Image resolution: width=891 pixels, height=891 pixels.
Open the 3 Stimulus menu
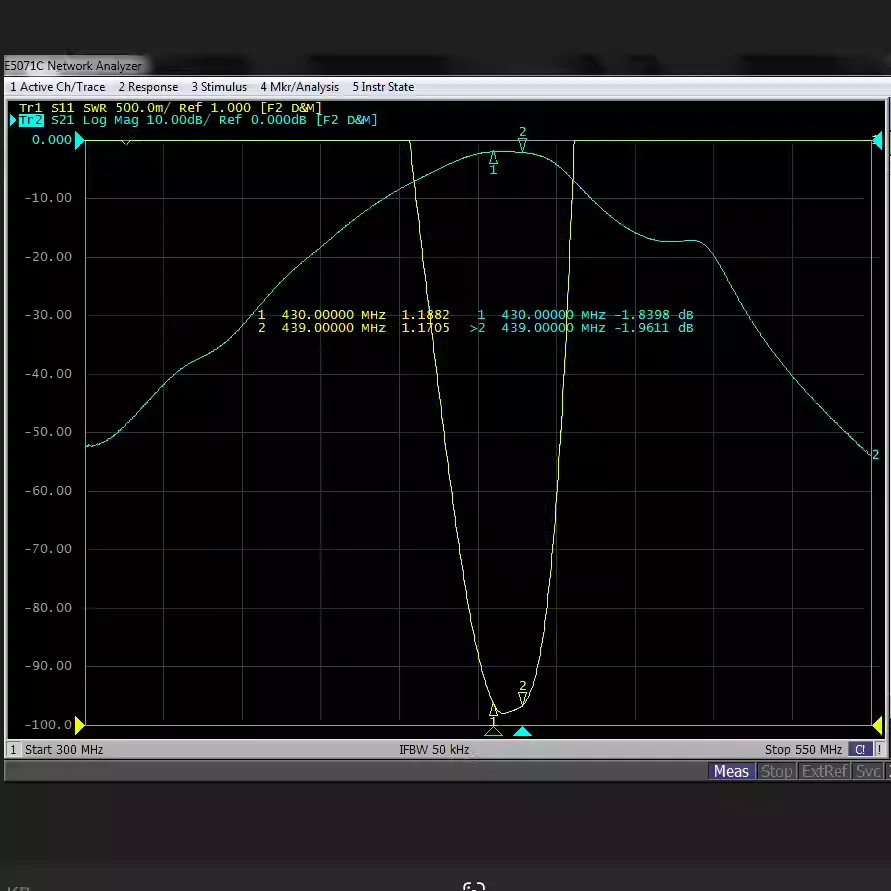pyautogui.click(x=219, y=87)
